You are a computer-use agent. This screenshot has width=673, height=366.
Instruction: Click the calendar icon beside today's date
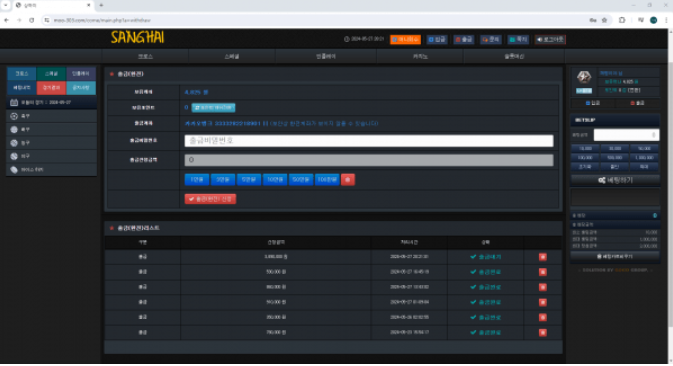14,103
